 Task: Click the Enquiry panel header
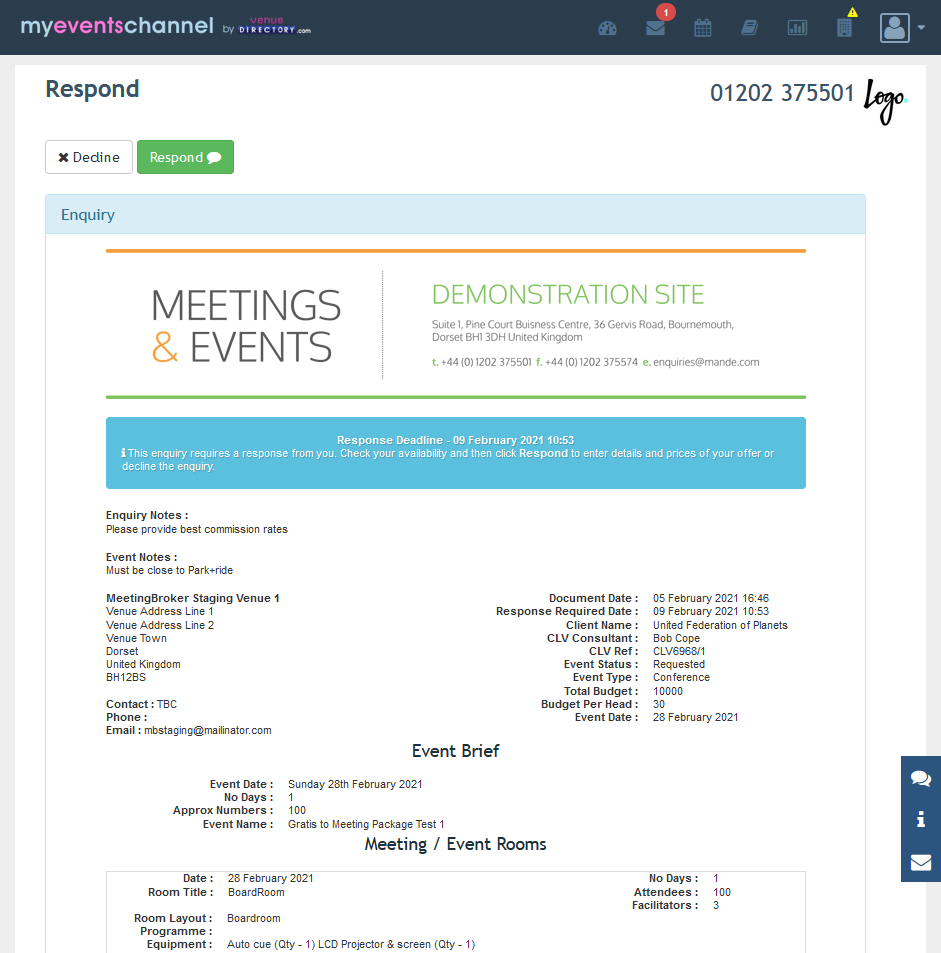point(455,215)
